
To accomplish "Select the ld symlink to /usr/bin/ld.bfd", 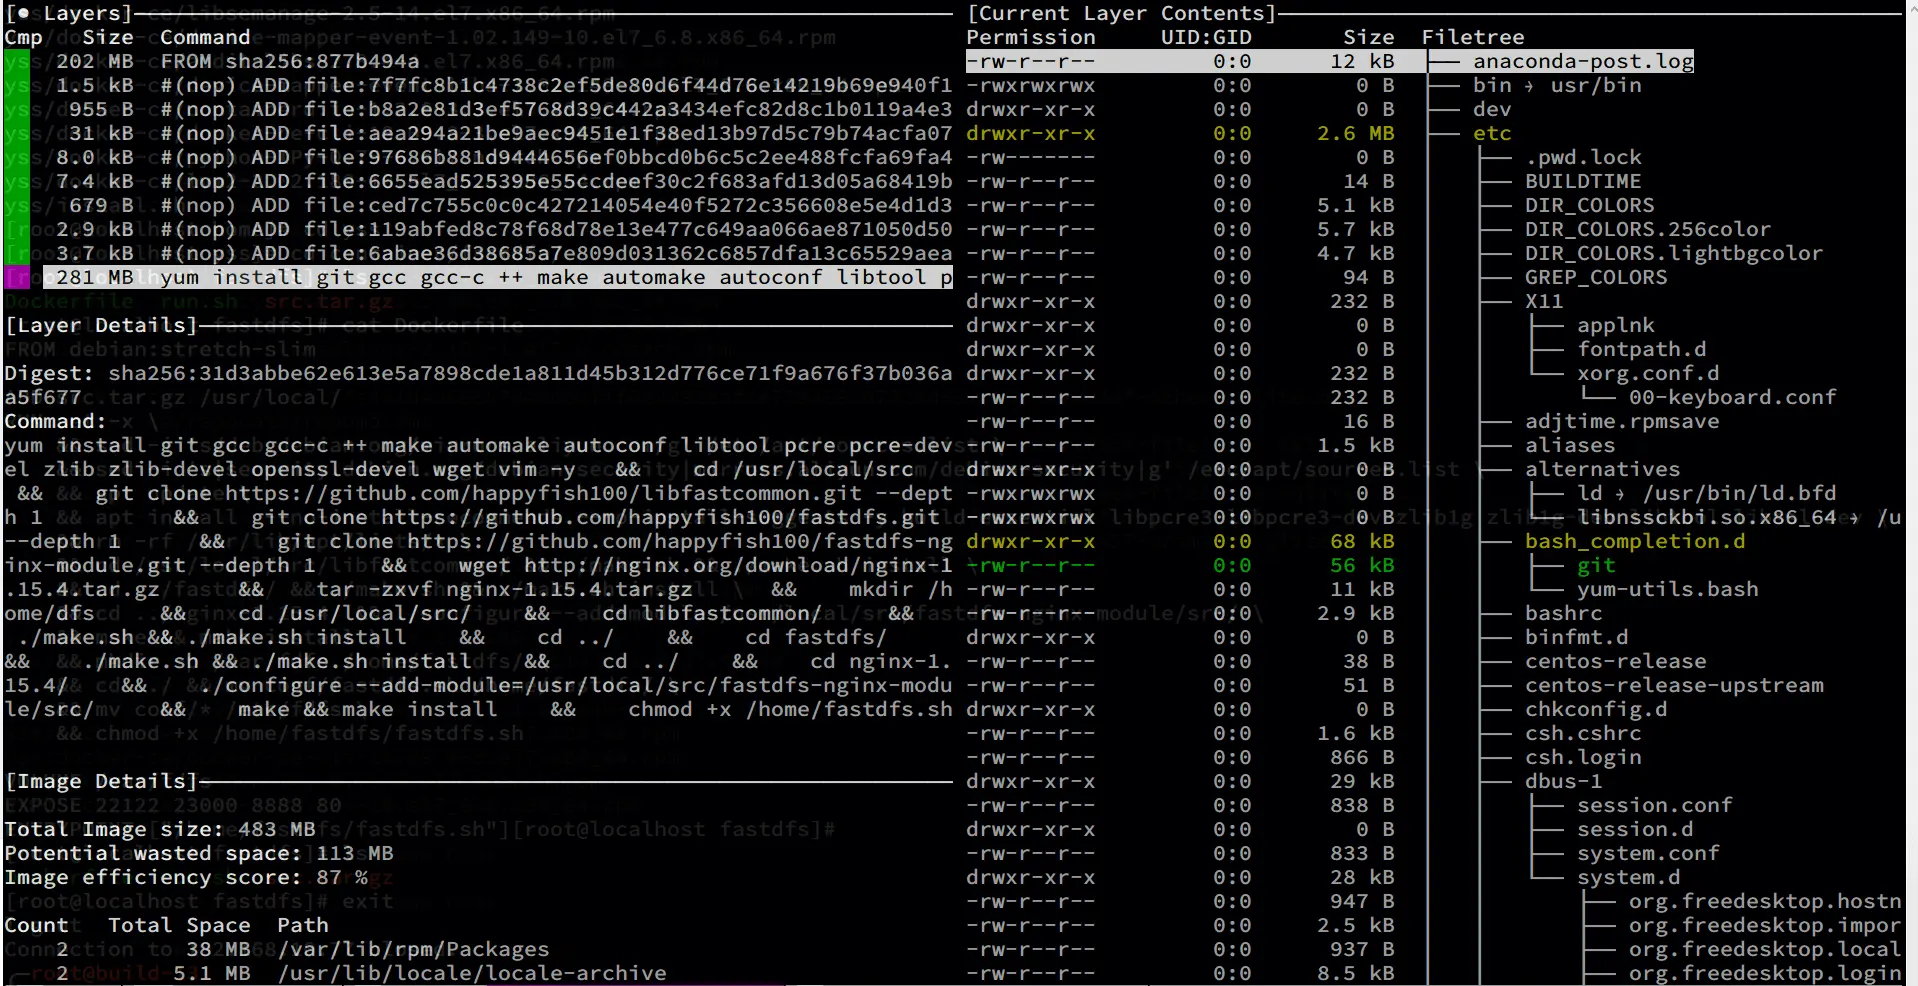I will 1707,493.
